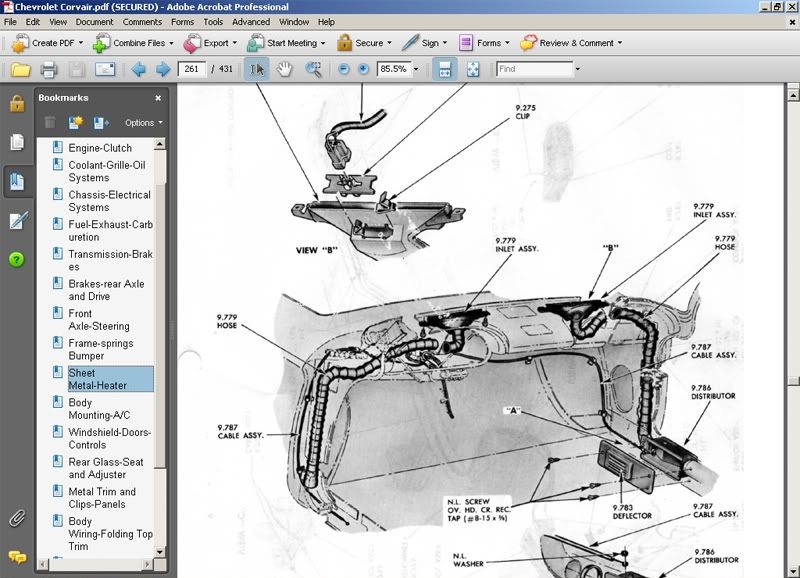Click the Zoom In plus button
Viewport: 800px width, 578px height.
pos(363,69)
